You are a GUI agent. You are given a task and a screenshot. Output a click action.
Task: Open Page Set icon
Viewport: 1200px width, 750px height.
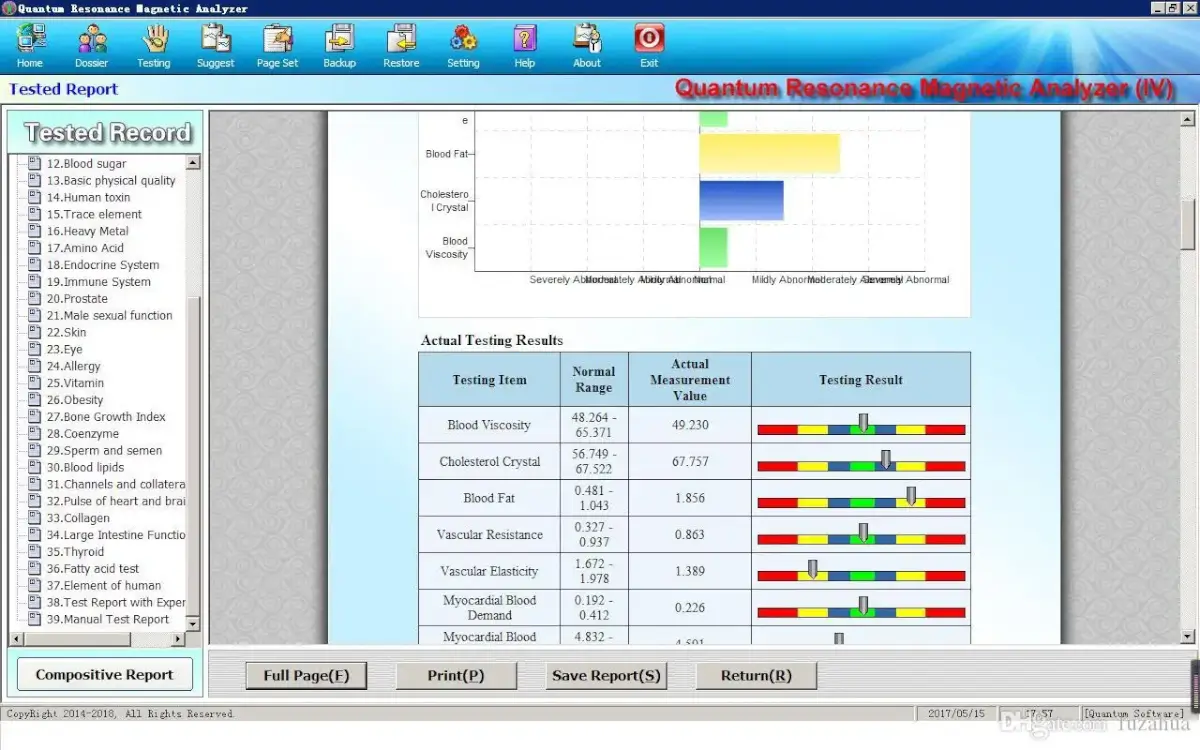point(277,40)
